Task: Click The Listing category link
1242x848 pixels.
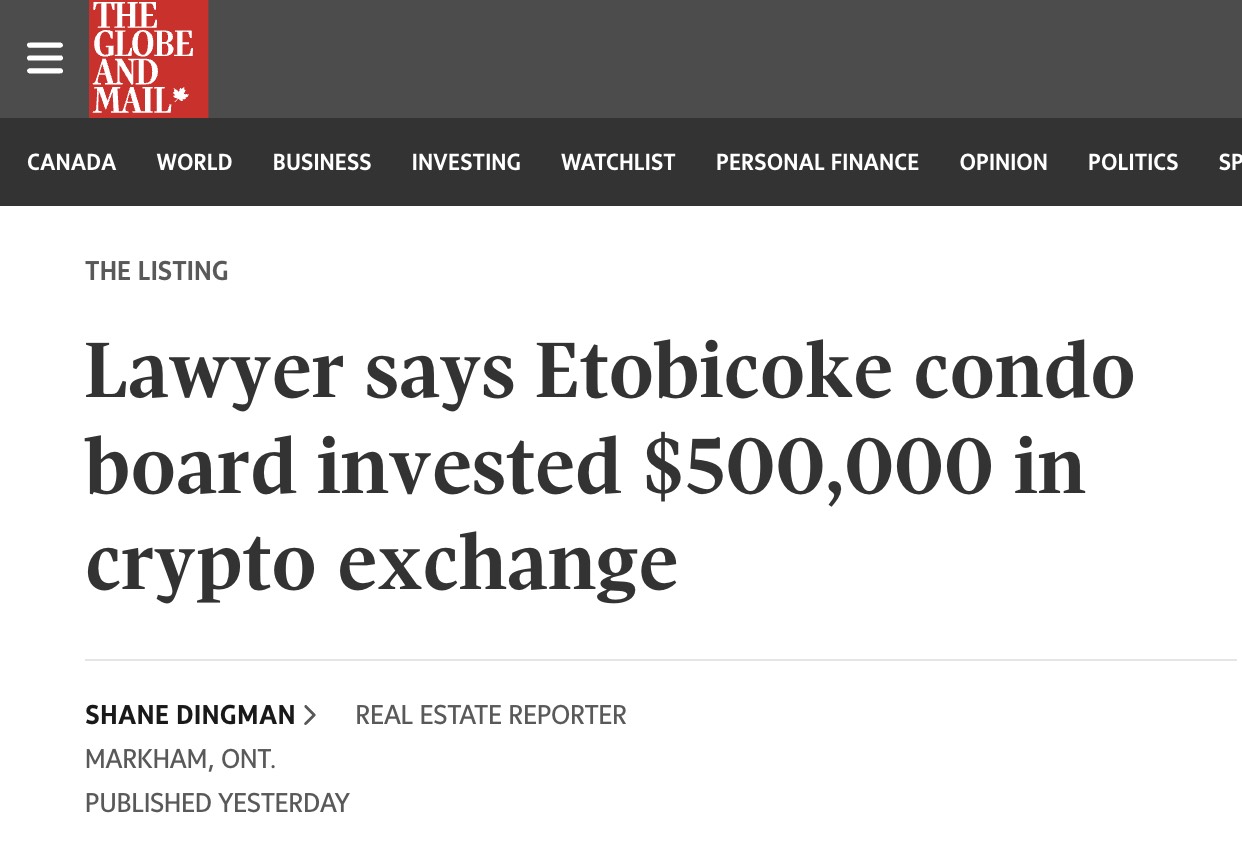Action: [156, 271]
